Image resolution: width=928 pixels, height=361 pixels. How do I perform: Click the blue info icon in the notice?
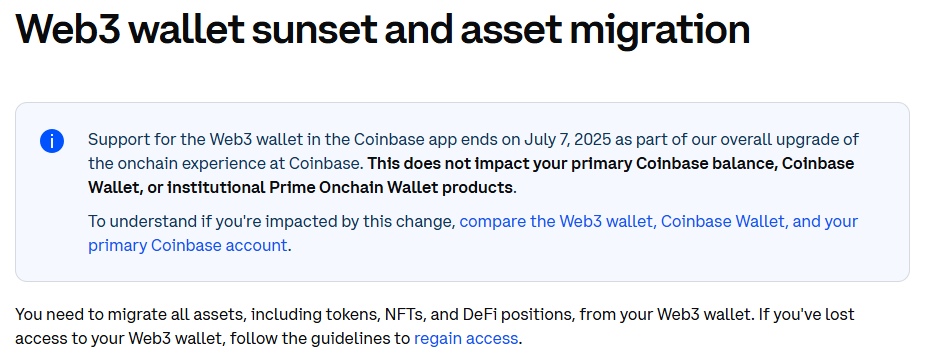[x=51, y=141]
